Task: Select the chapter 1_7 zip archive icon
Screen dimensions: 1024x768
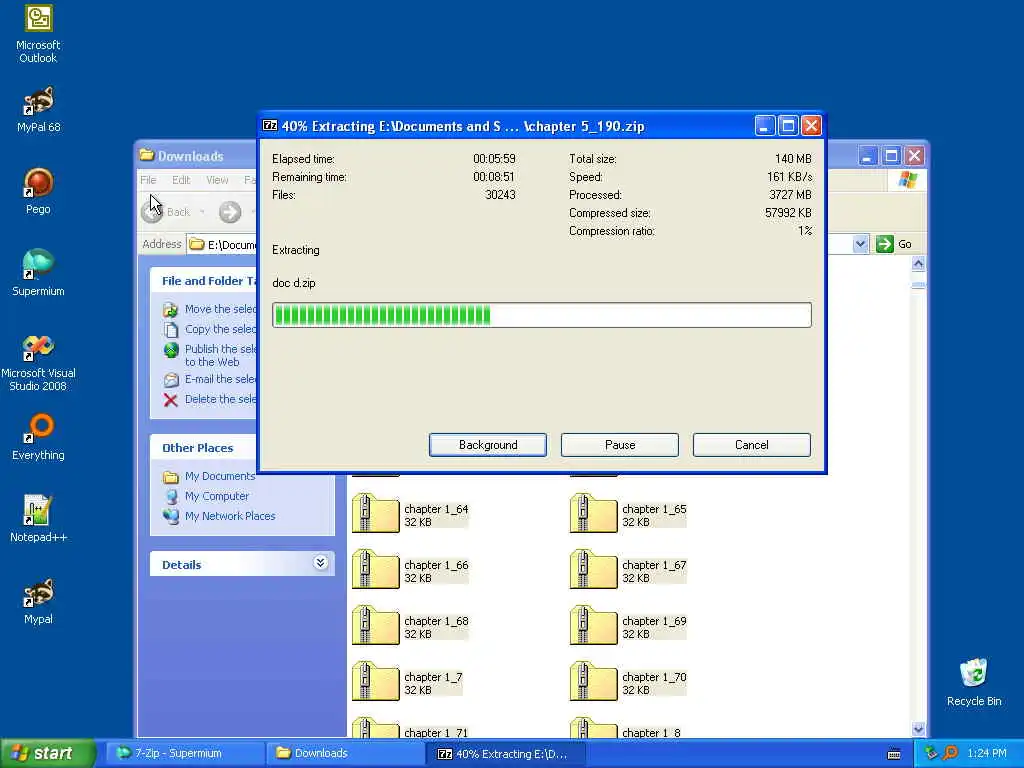Action: pos(376,682)
